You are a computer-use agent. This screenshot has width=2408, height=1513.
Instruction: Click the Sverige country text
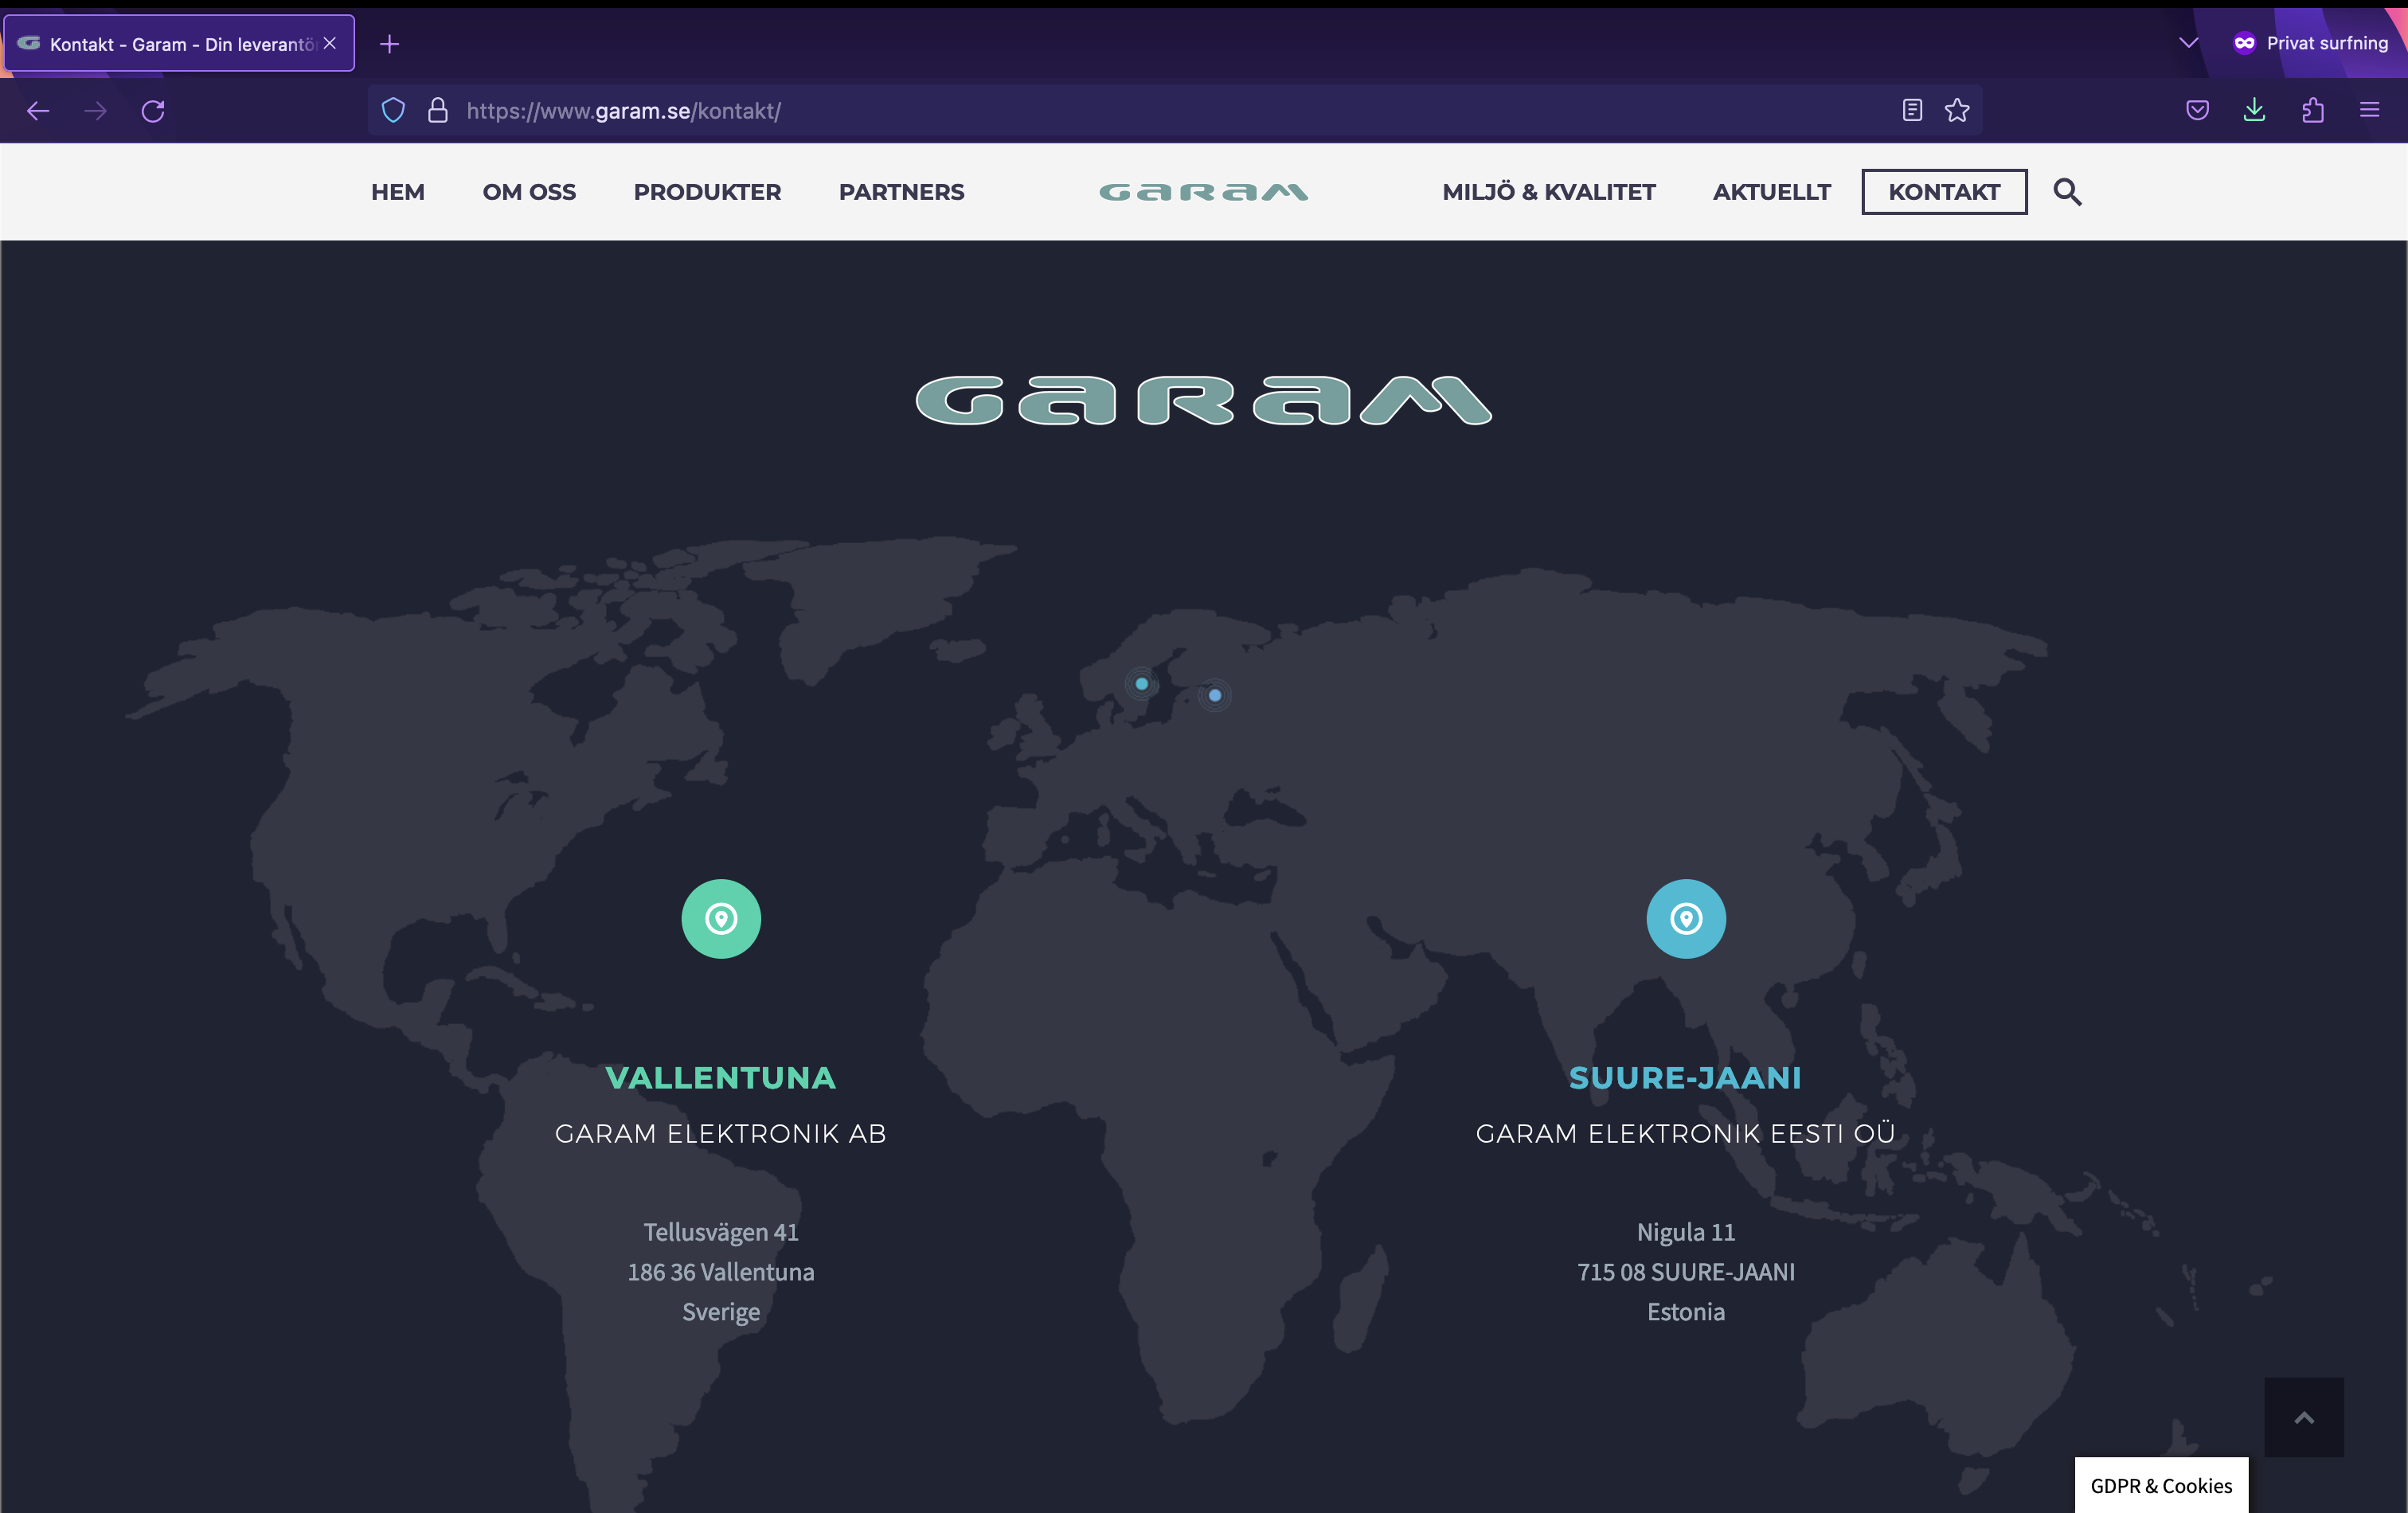click(721, 1312)
